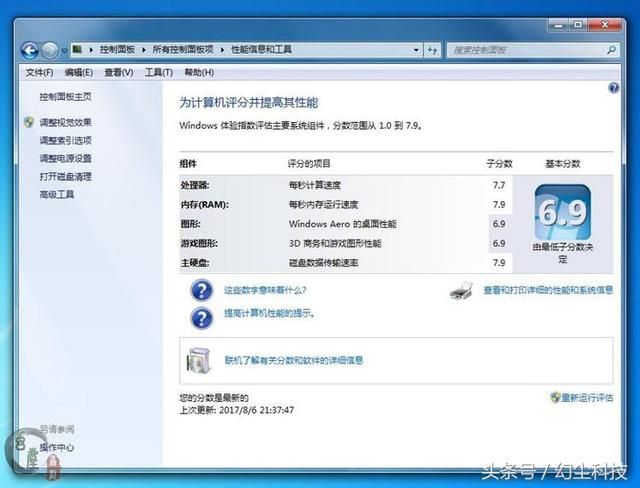640x488 pixels.
Task: Click the 基本分数 column header
Action: [562, 164]
